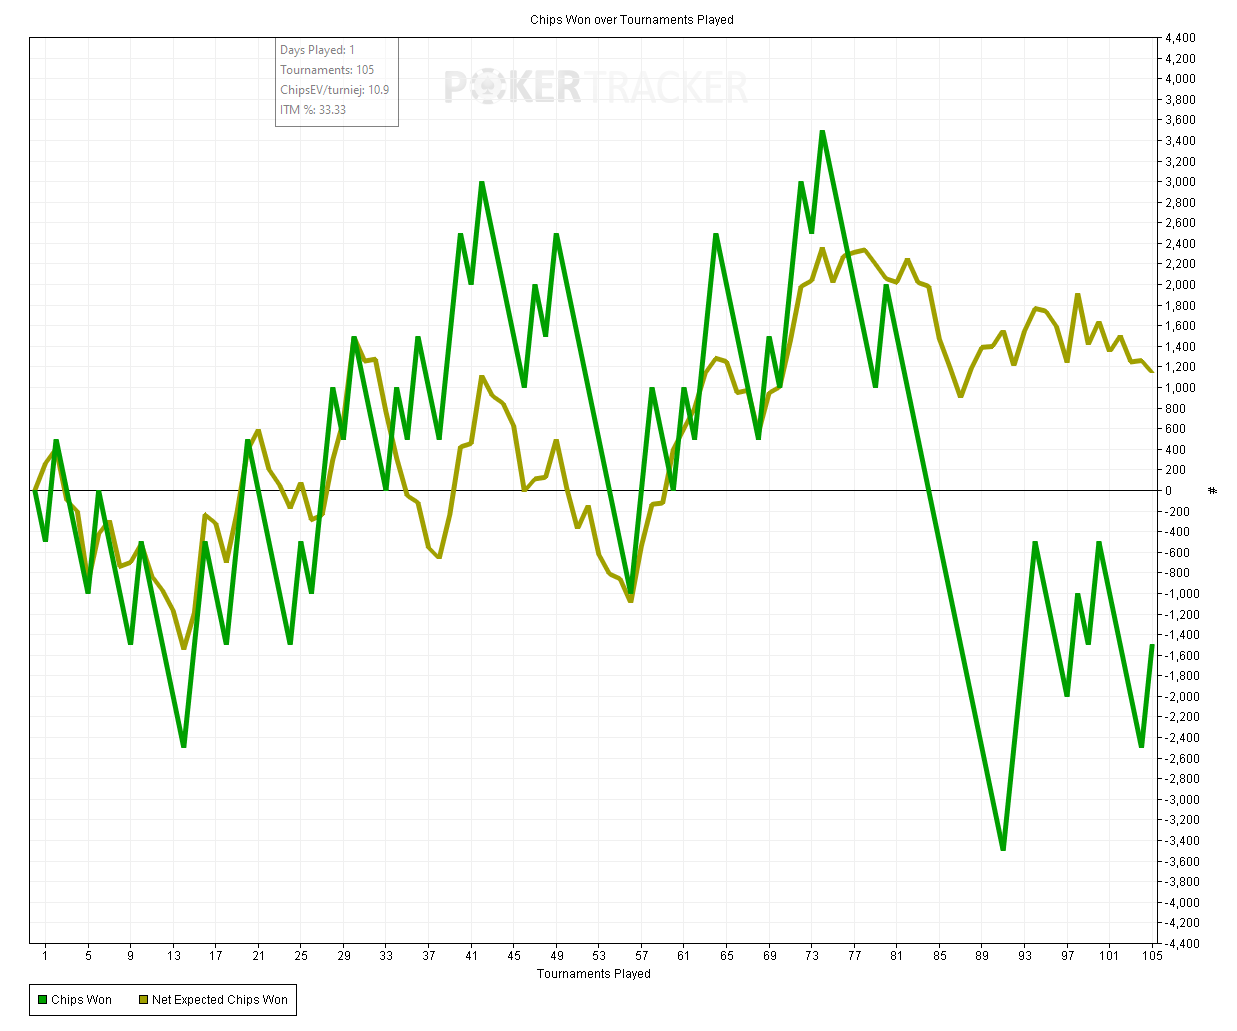Viewport: 1237px width, 1031px height.
Task: Click the poker chip icon in the watermark
Action: pyautogui.click(x=485, y=88)
